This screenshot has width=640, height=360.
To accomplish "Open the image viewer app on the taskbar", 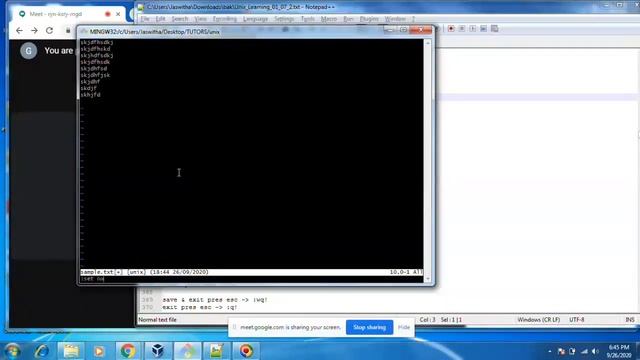I will pos(216,351).
